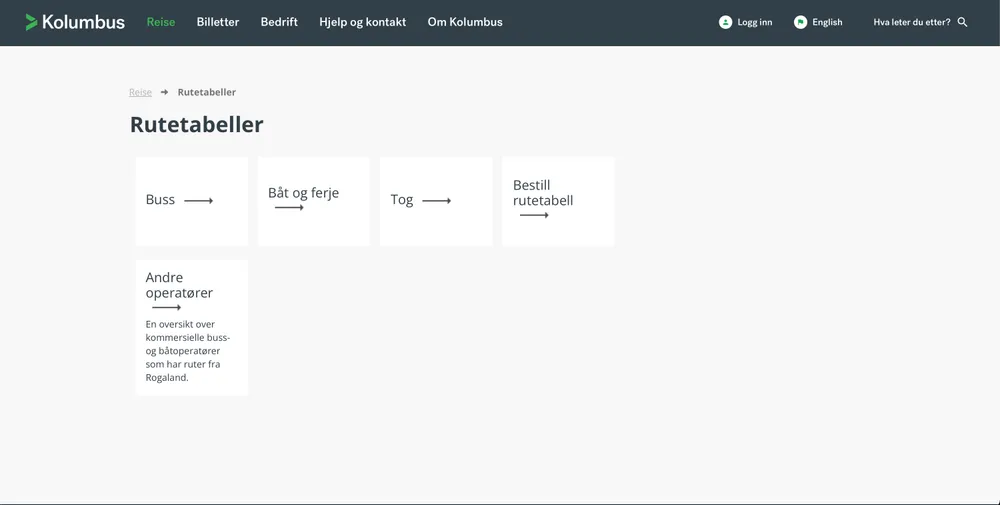Click the language flag icon
Image resolution: width=1000 pixels, height=505 pixels.
[800, 22]
